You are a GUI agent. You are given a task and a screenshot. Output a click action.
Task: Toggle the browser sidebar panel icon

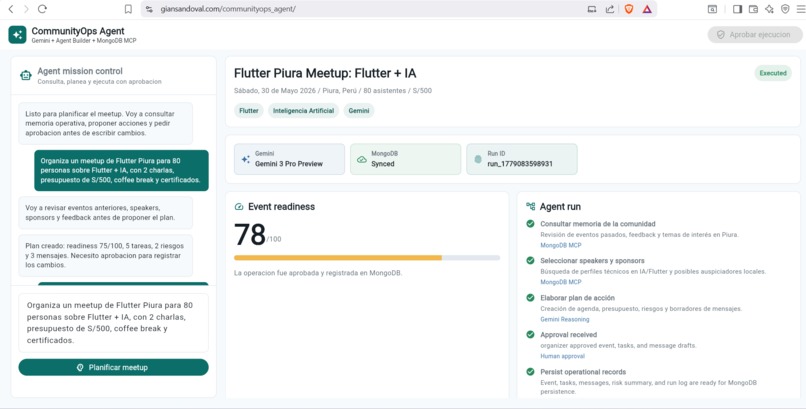point(737,9)
